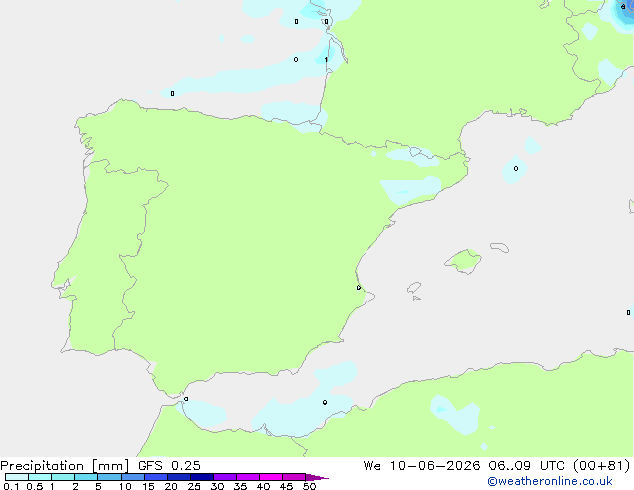
Task: Click the "0.1" legend label
Action: pos(11,486)
